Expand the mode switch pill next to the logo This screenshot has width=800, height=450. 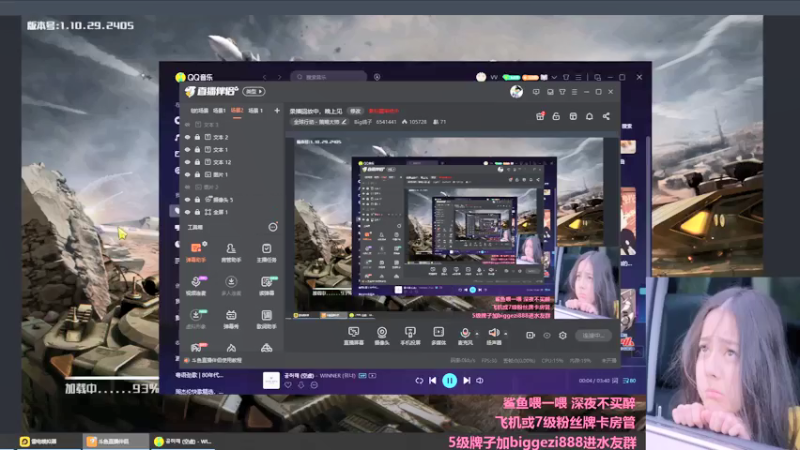point(254,91)
